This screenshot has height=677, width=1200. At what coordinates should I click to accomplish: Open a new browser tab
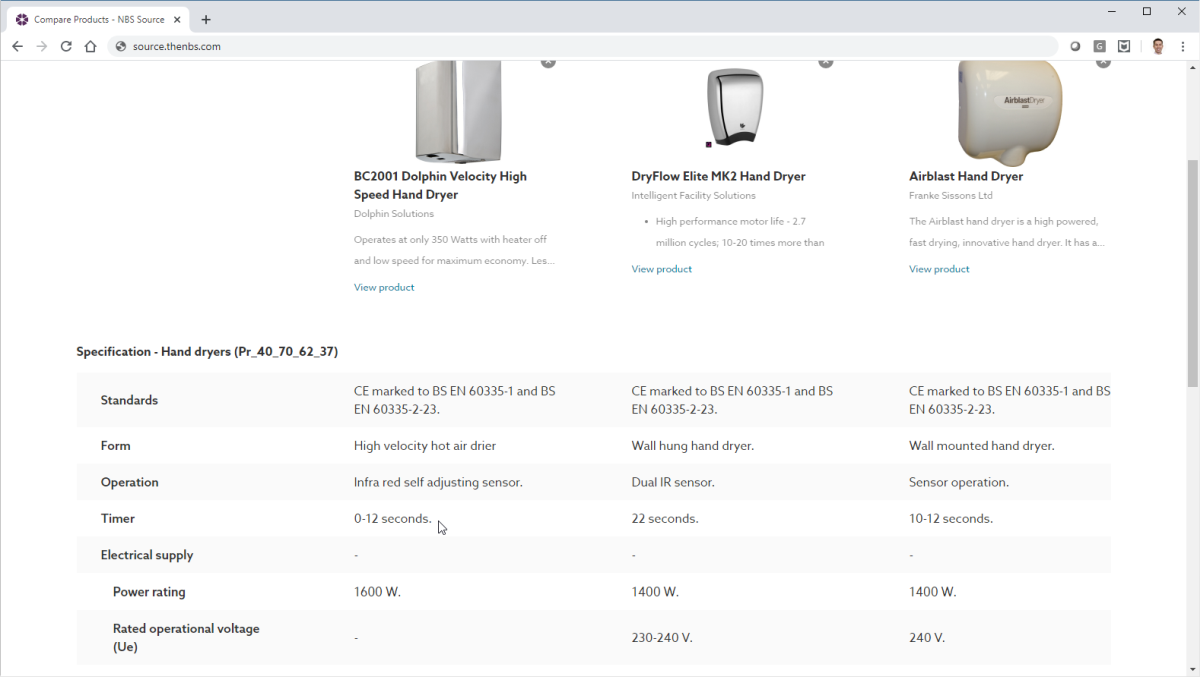coord(206,19)
